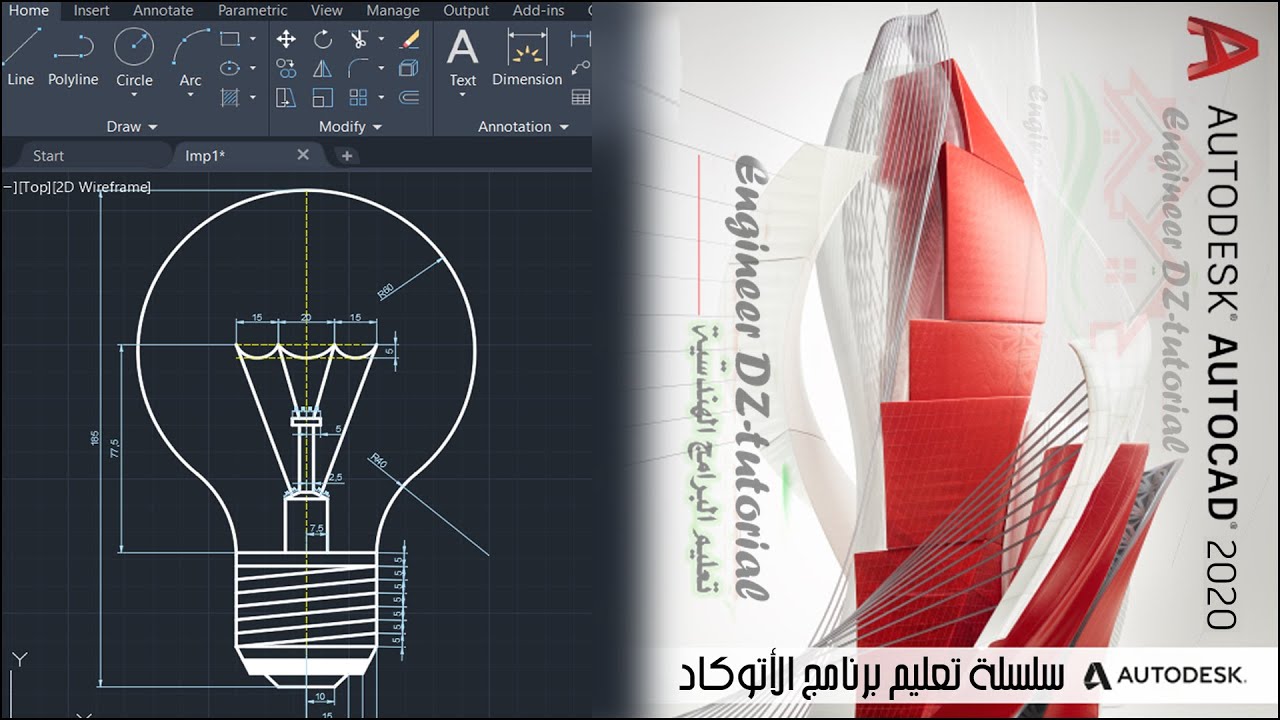Activate the Mirror tool
1280x720 pixels.
322,68
